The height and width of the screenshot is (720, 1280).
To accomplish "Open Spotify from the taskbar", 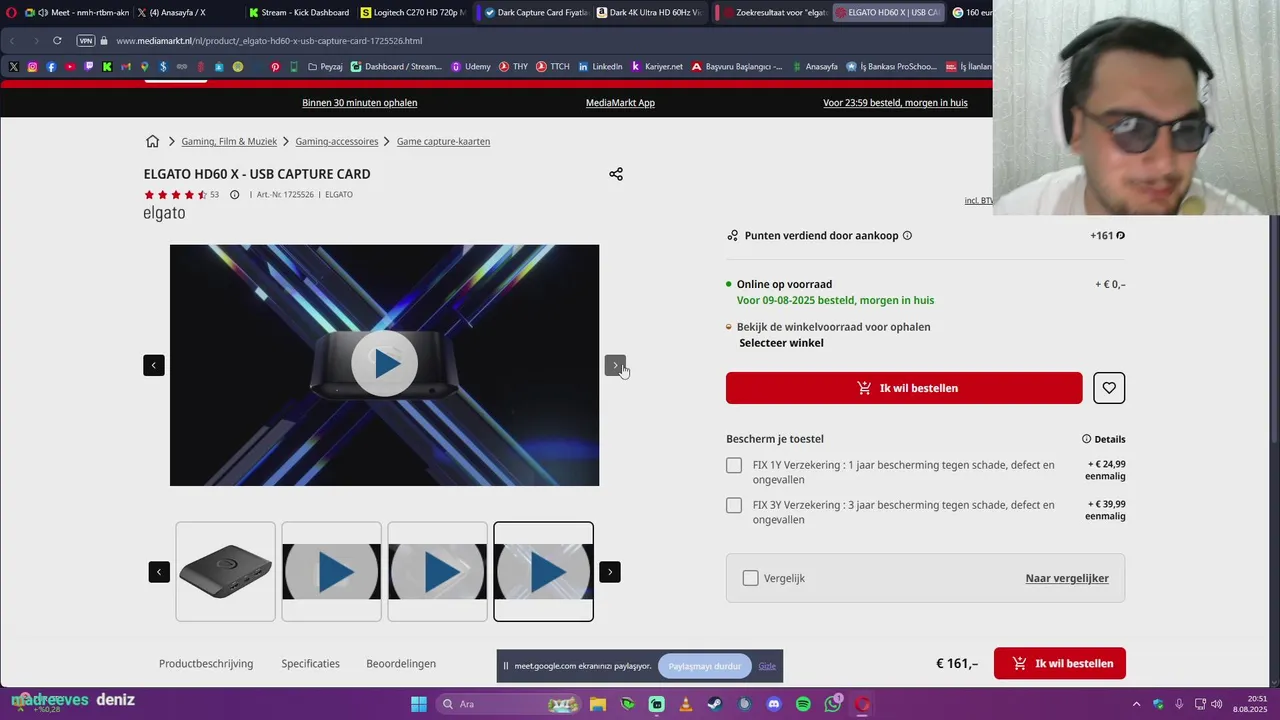I will pyautogui.click(x=803, y=704).
